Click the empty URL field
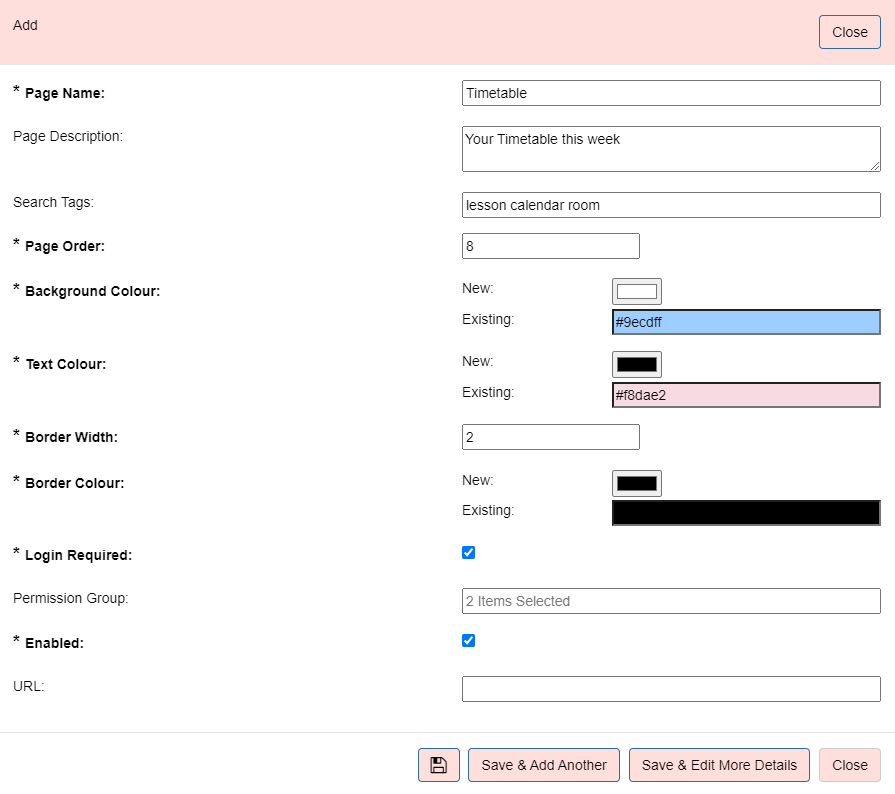This screenshot has width=895, height=794. click(x=671, y=689)
